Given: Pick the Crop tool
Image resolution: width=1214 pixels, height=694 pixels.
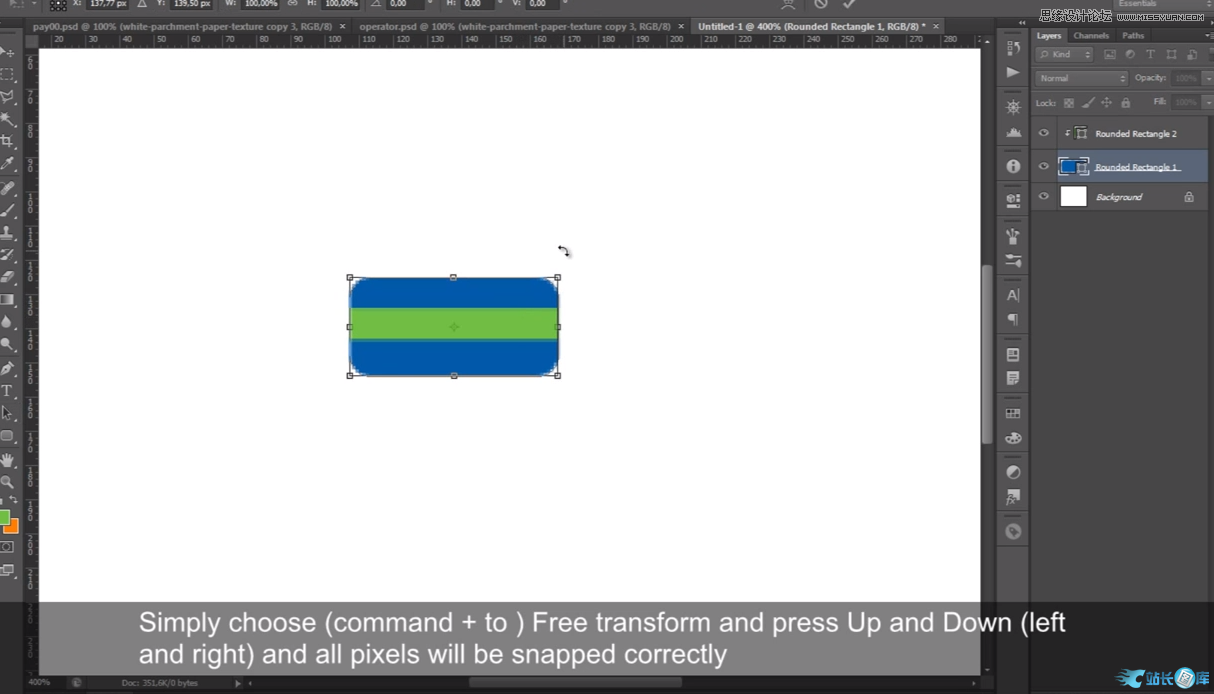Looking at the screenshot, I should (7, 142).
